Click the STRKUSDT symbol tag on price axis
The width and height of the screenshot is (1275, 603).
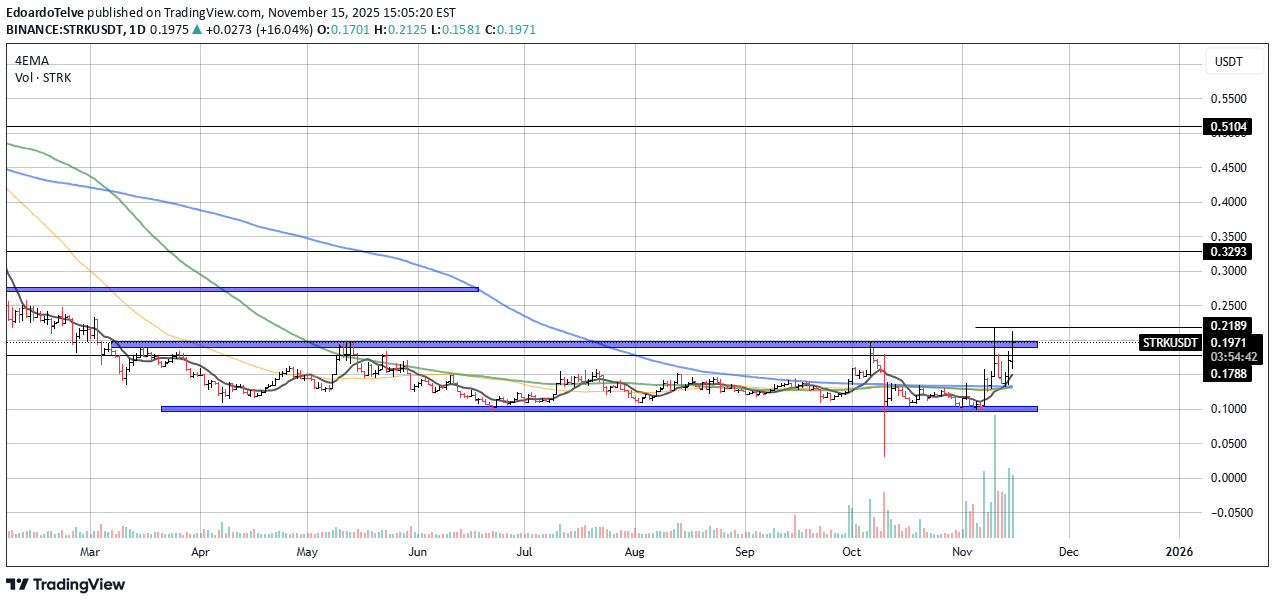[1170, 342]
